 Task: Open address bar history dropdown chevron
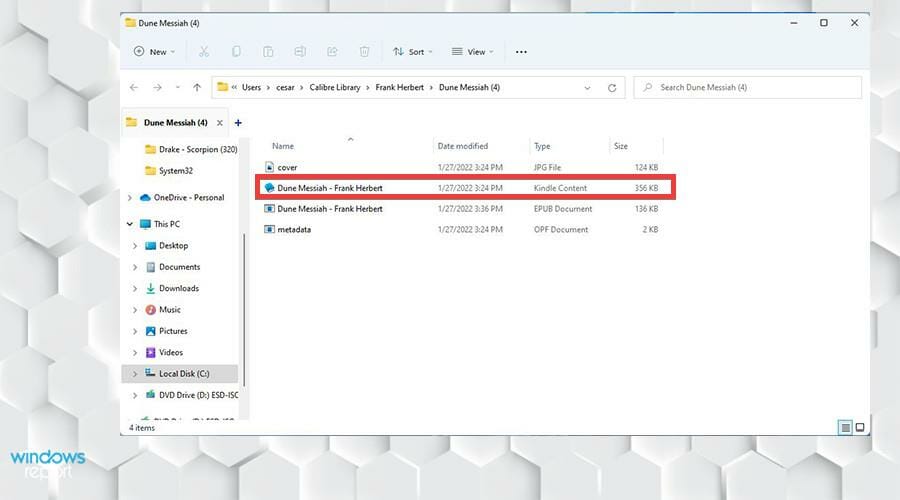587,88
